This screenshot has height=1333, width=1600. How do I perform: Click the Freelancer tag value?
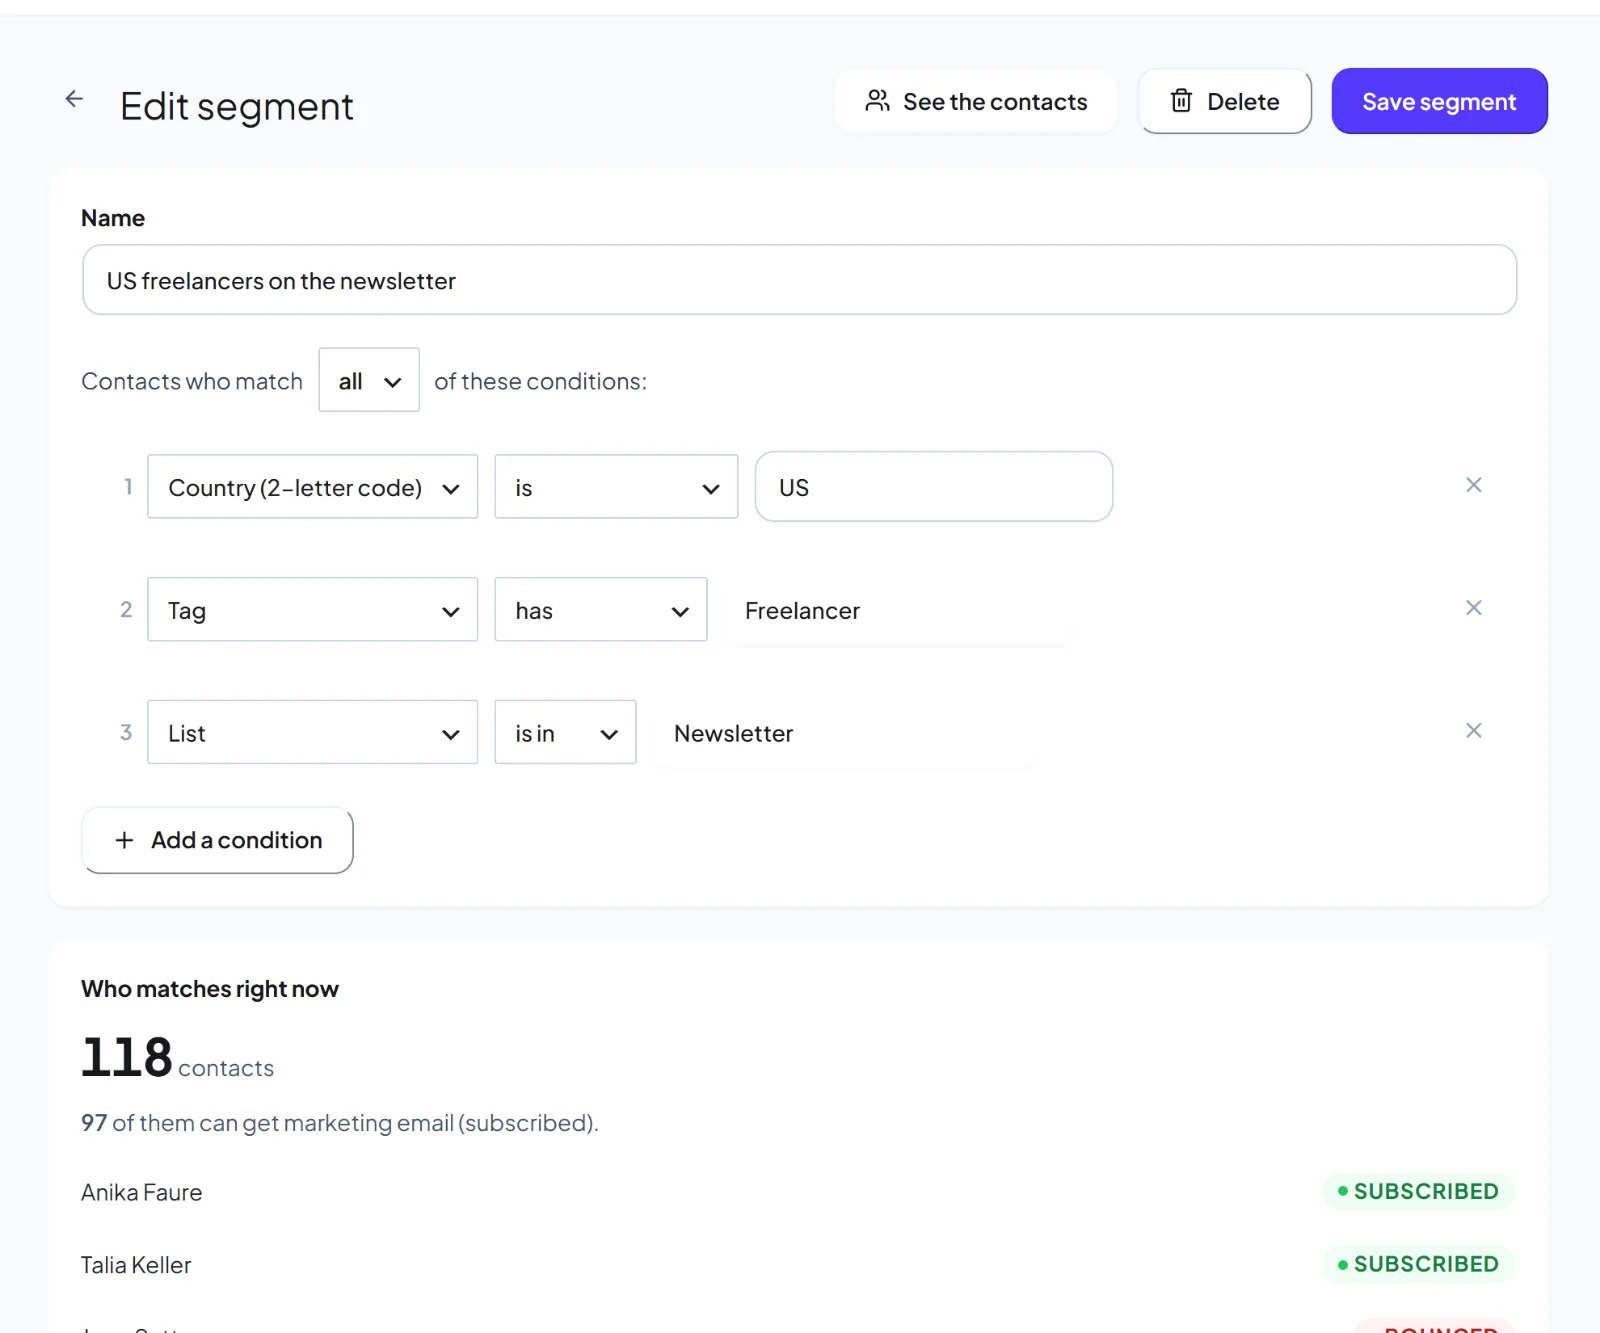click(899, 610)
